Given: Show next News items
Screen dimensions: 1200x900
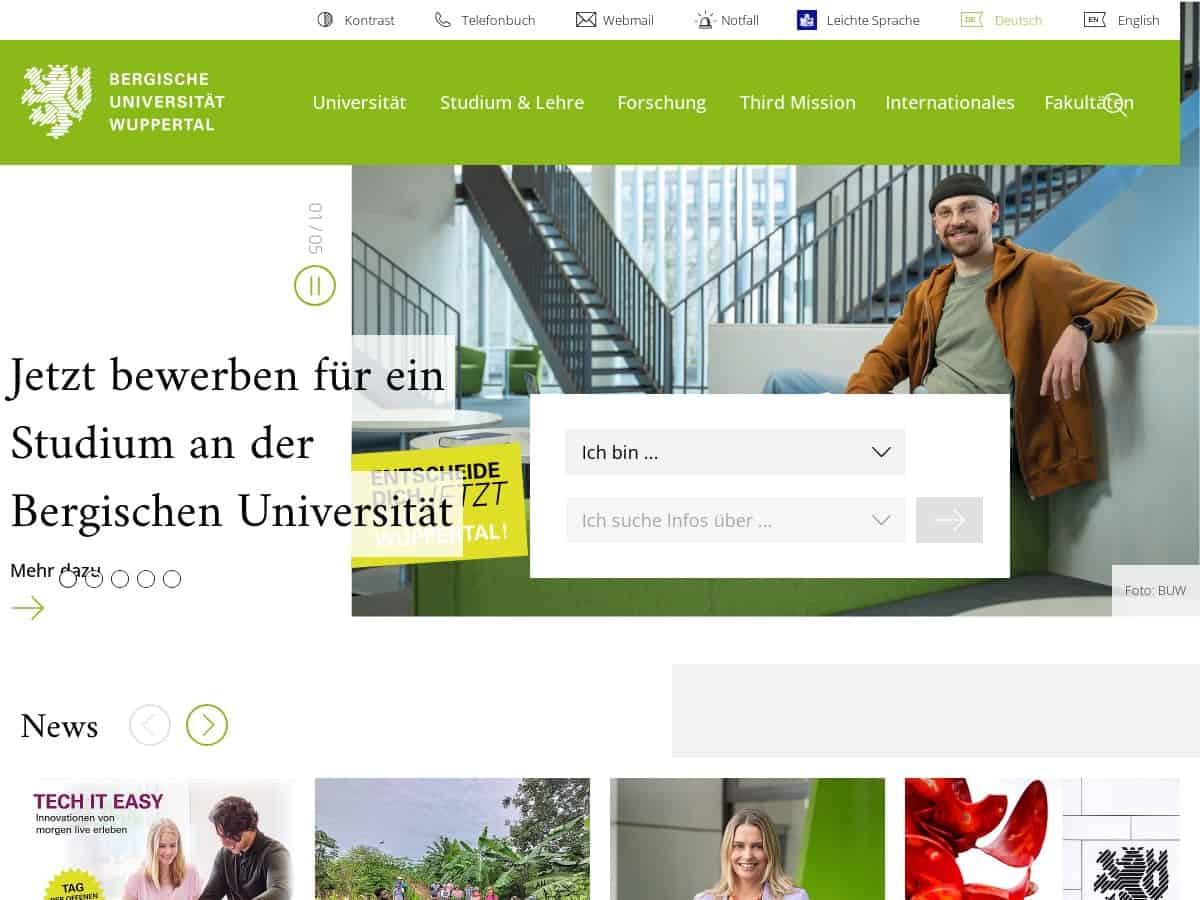Looking at the screenshot, I should [x=207, y=725].
